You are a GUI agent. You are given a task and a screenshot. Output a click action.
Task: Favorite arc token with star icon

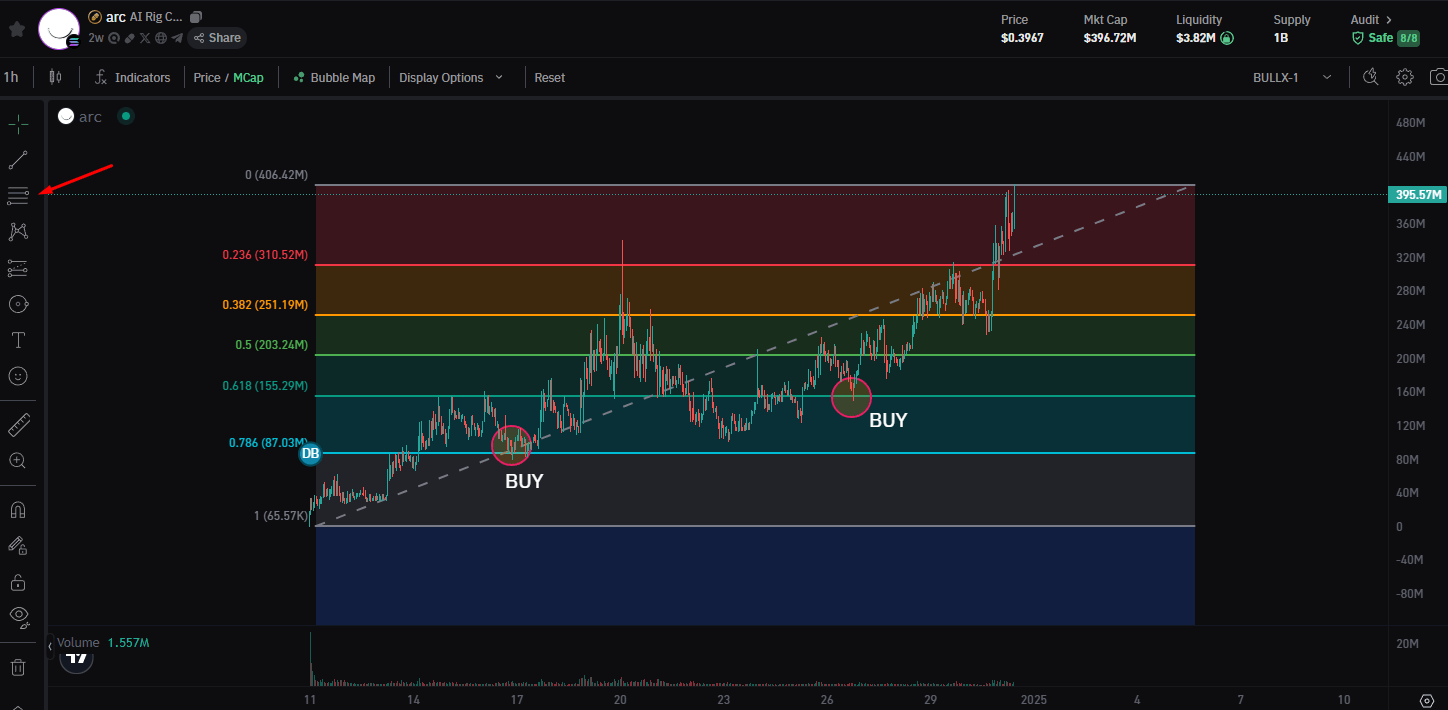pyautogui.click(x=17, y=29)
